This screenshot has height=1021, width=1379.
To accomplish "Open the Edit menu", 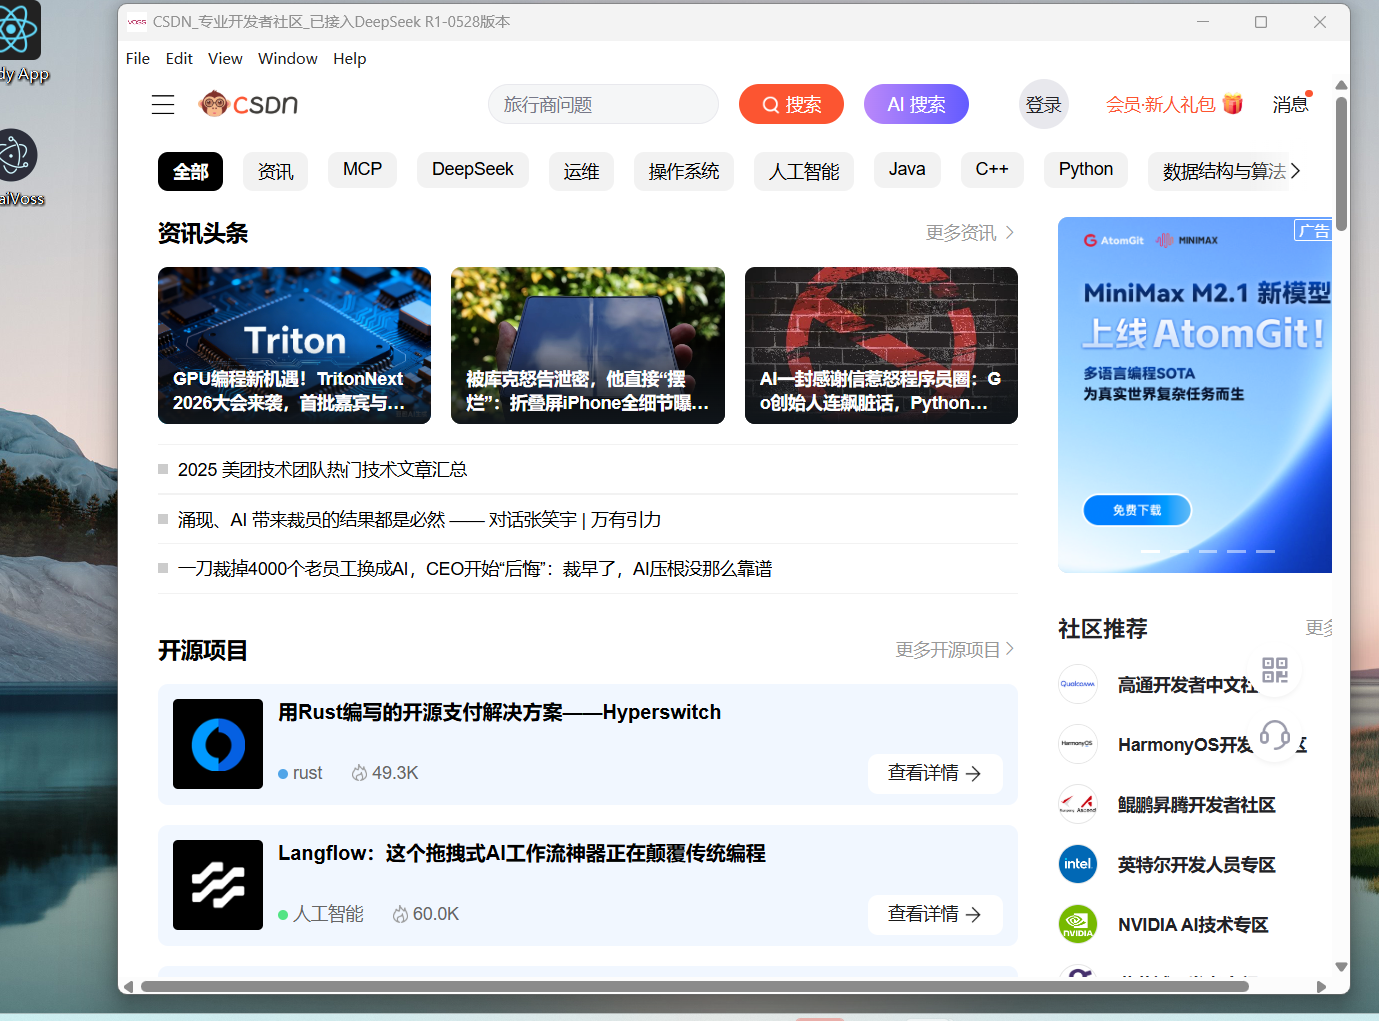I will click(x=179, y=59).
